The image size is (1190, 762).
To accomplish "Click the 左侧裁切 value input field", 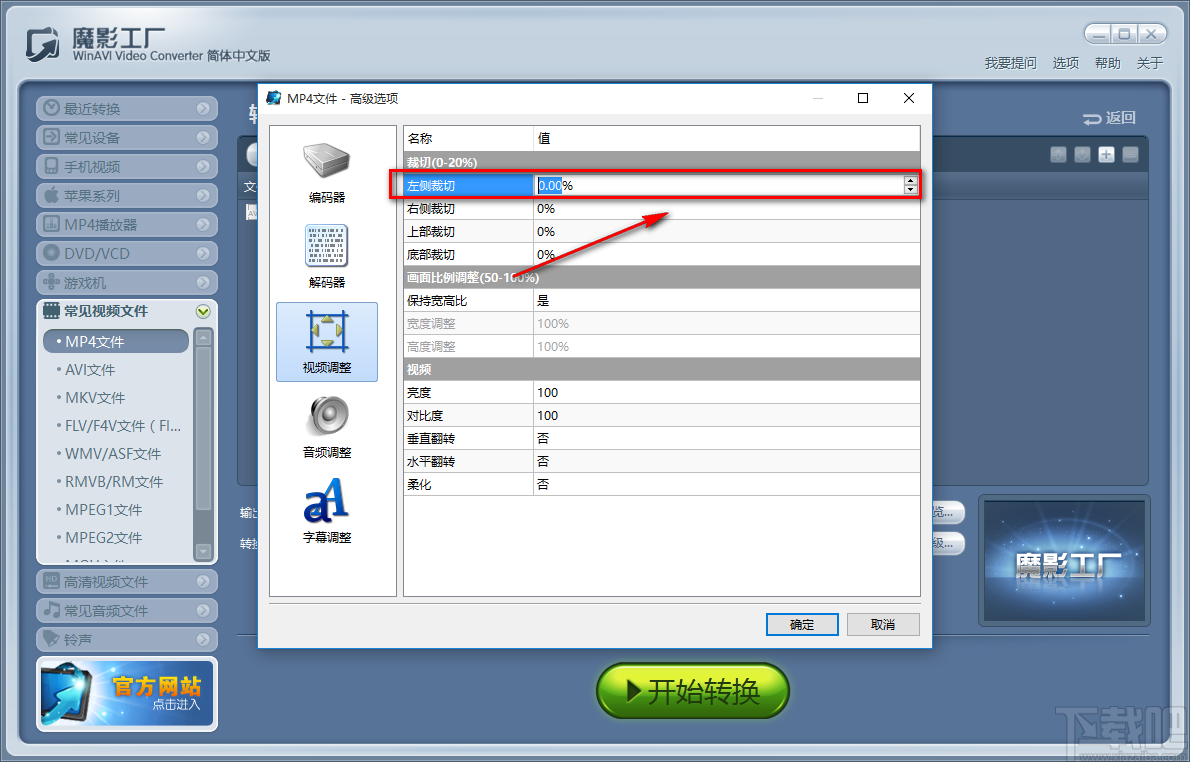I will [x=719, y=185].
